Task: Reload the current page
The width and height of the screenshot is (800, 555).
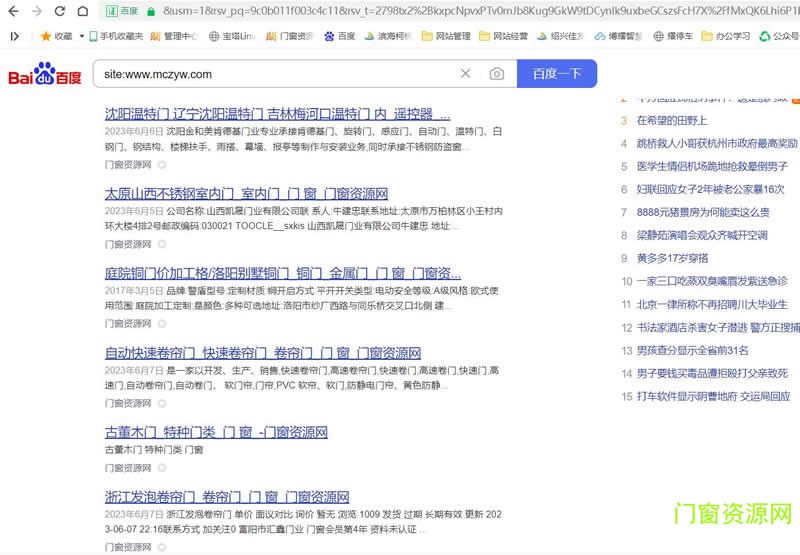Action: pos(60,11)
